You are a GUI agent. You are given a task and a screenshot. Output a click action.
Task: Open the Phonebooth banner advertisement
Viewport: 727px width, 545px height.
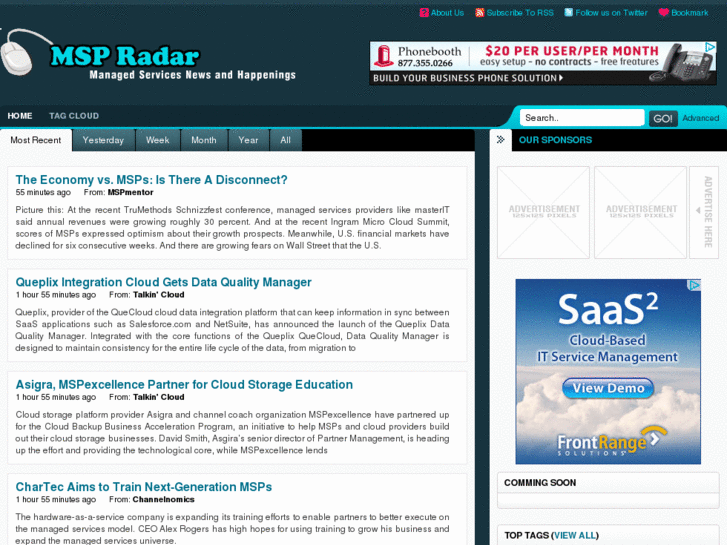pyautogui.click(x=543, y=63)
